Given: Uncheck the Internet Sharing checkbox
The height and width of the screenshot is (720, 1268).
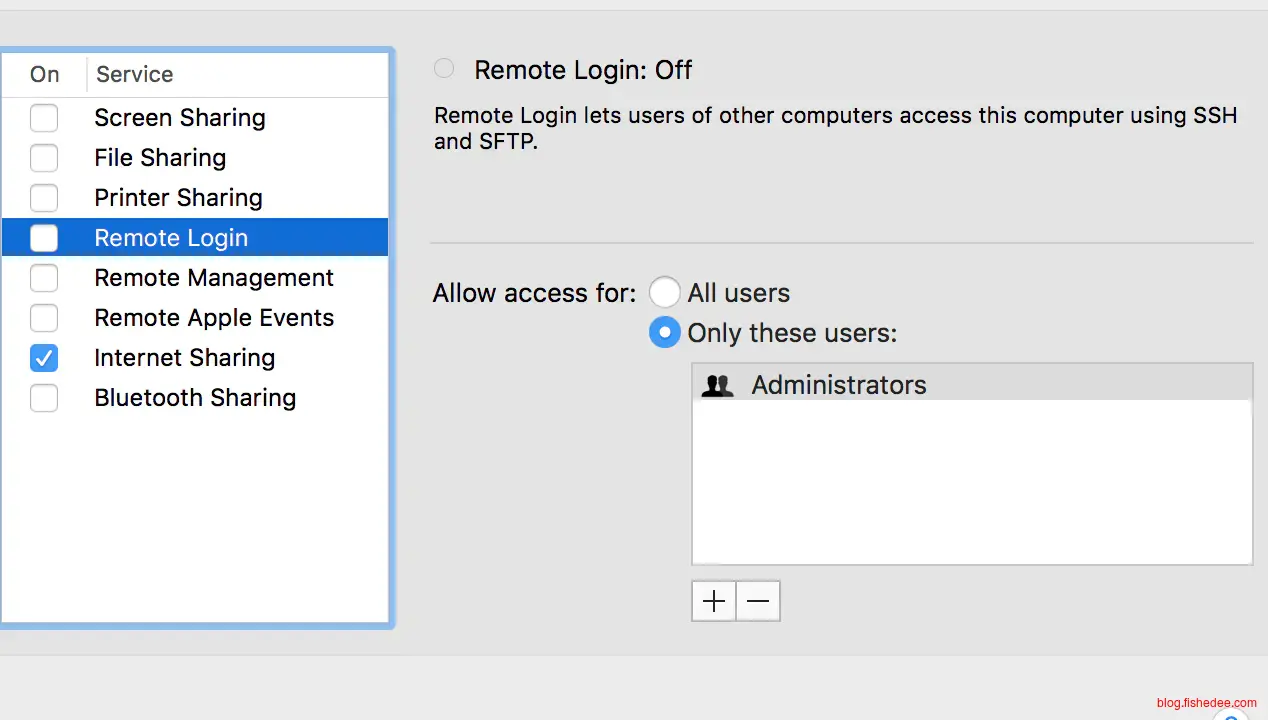Looking at the screenshot, I should click(44, 358).
